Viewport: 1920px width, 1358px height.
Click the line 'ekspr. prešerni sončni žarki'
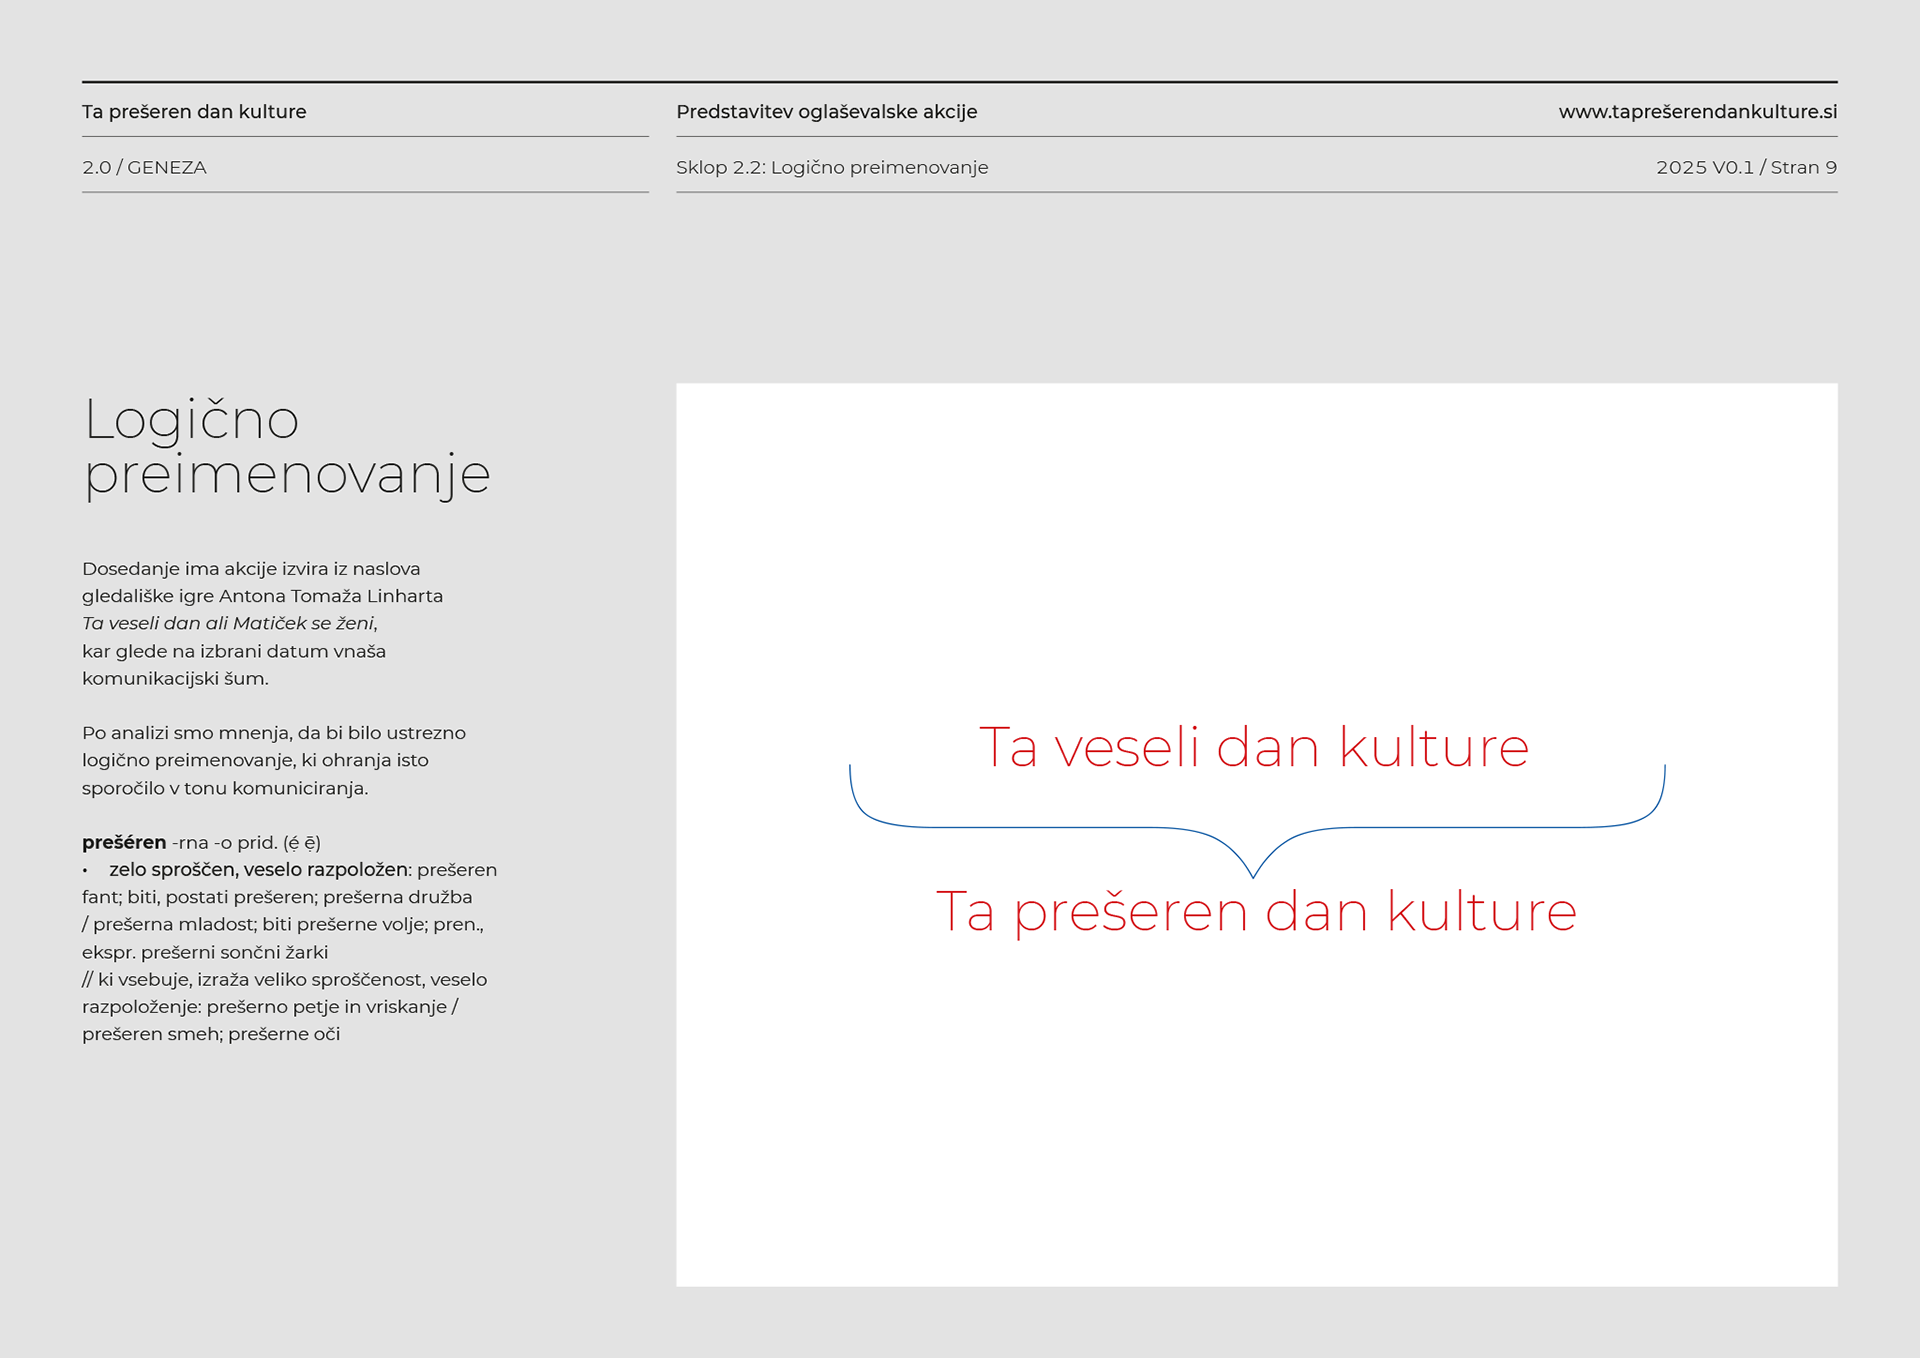click(205, 952)
